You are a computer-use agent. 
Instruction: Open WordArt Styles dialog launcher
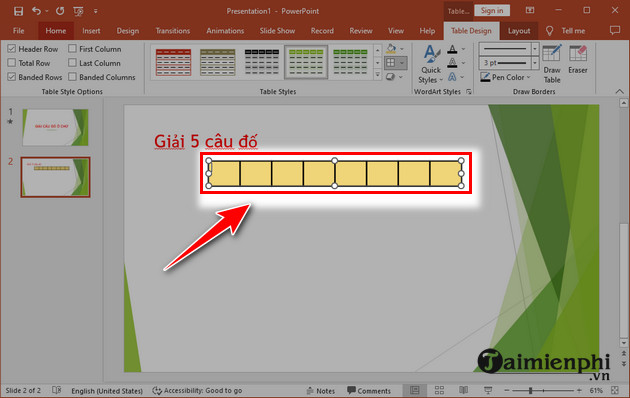click(469, 92)
